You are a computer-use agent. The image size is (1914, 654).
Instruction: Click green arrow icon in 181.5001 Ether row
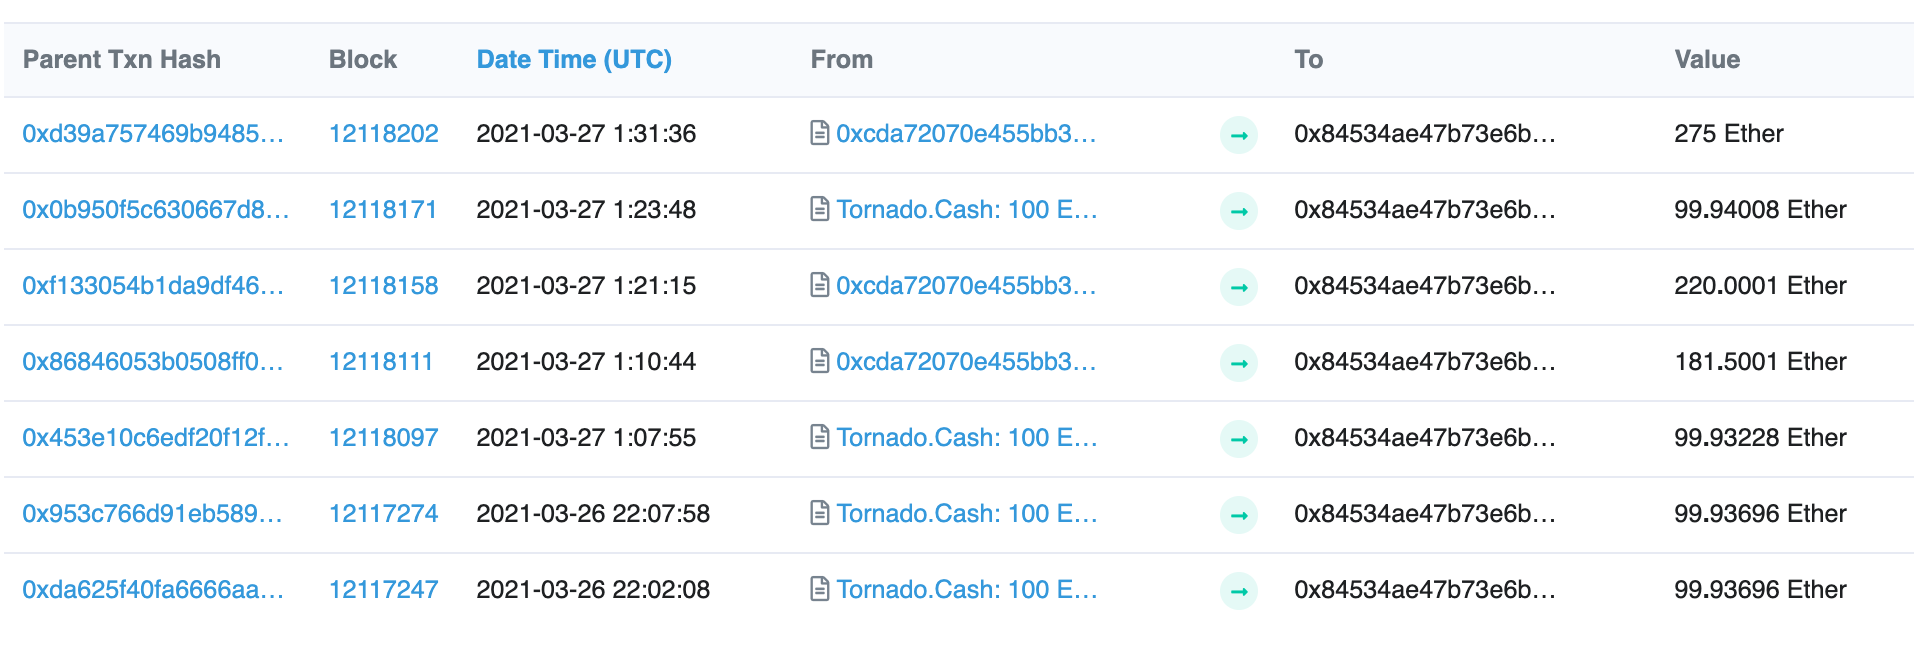[x=1239, y=363]
